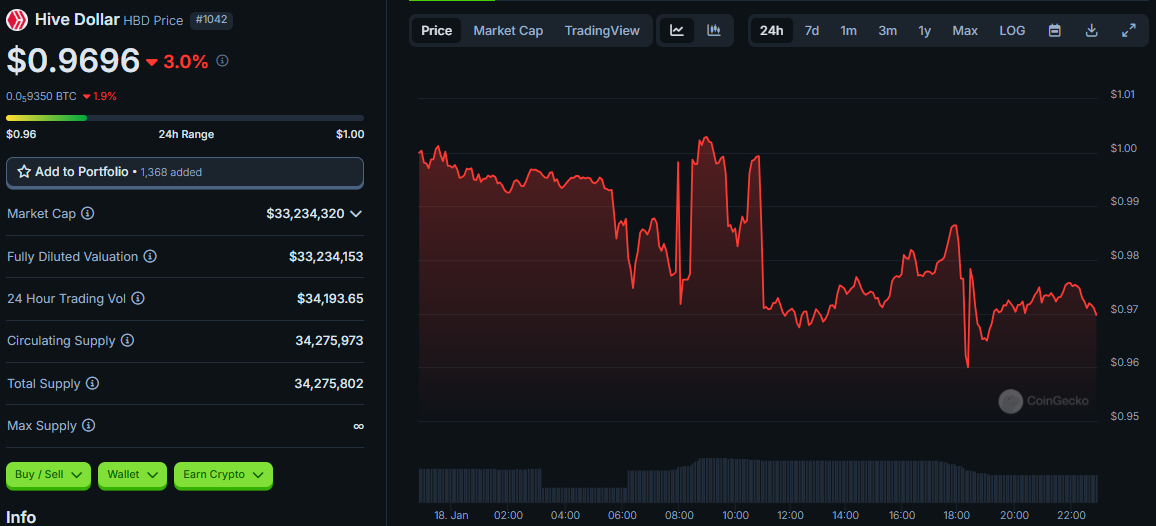The height and width of the screenshot is (526, 1156).
Task: Show 24 Hour Trading Vol info icon
Action: click(137, 299)
